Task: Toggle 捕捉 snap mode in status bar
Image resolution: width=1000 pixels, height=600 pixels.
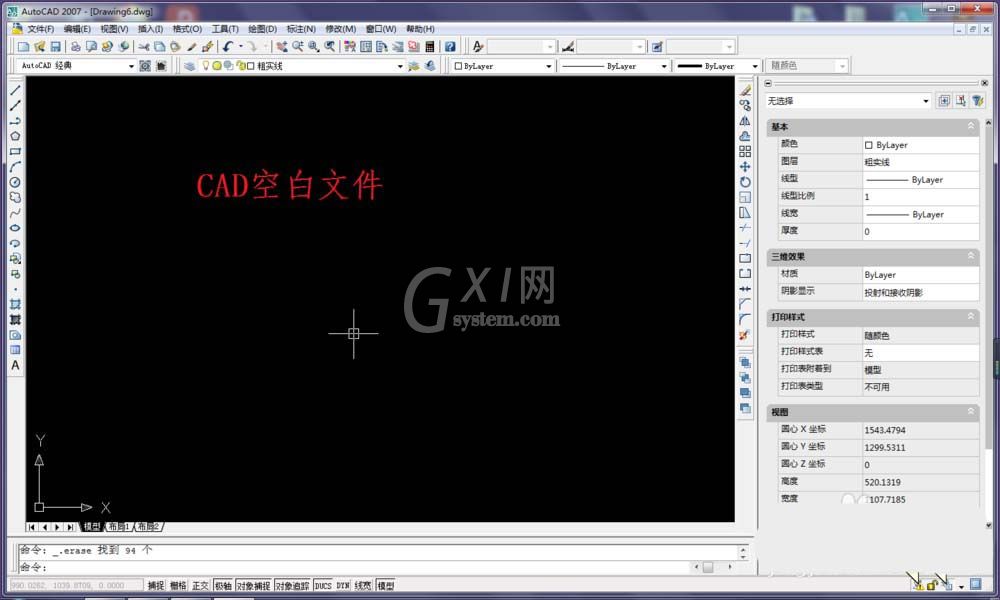Action: click(156, 585)
